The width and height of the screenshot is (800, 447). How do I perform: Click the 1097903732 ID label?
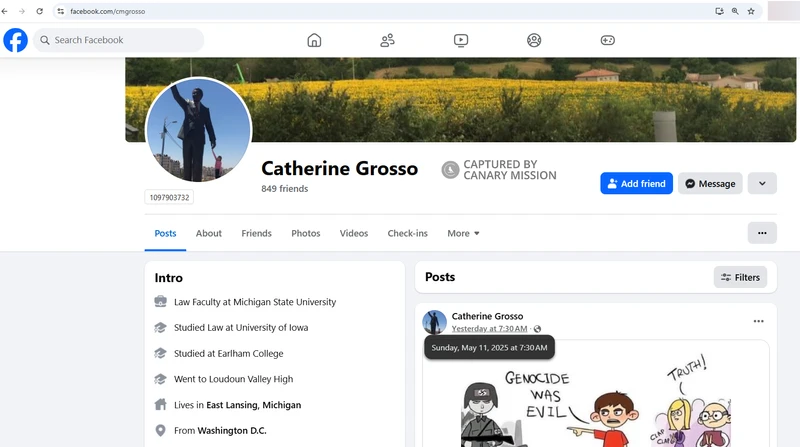(x=169, y=197)
